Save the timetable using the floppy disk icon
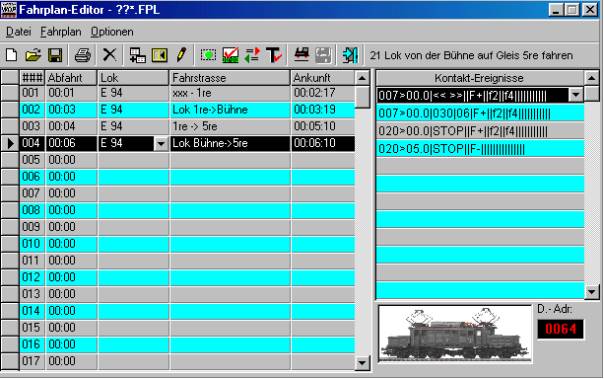604x379 pixels. [x=55, y=55]
